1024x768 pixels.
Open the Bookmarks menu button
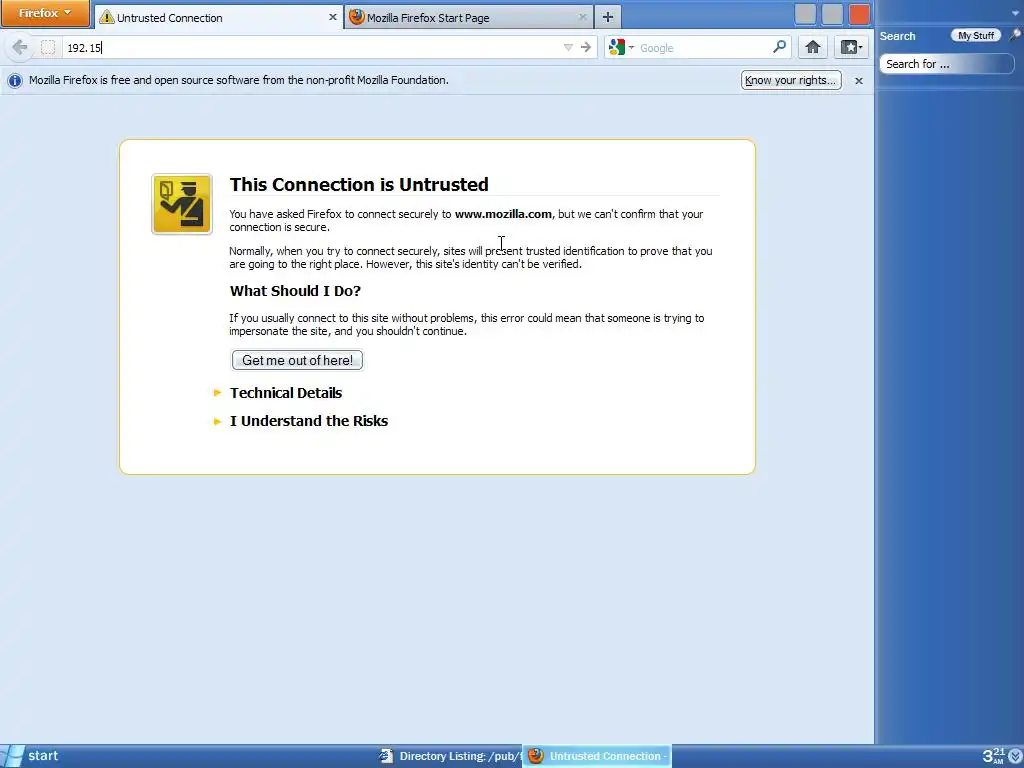(851, 47)
